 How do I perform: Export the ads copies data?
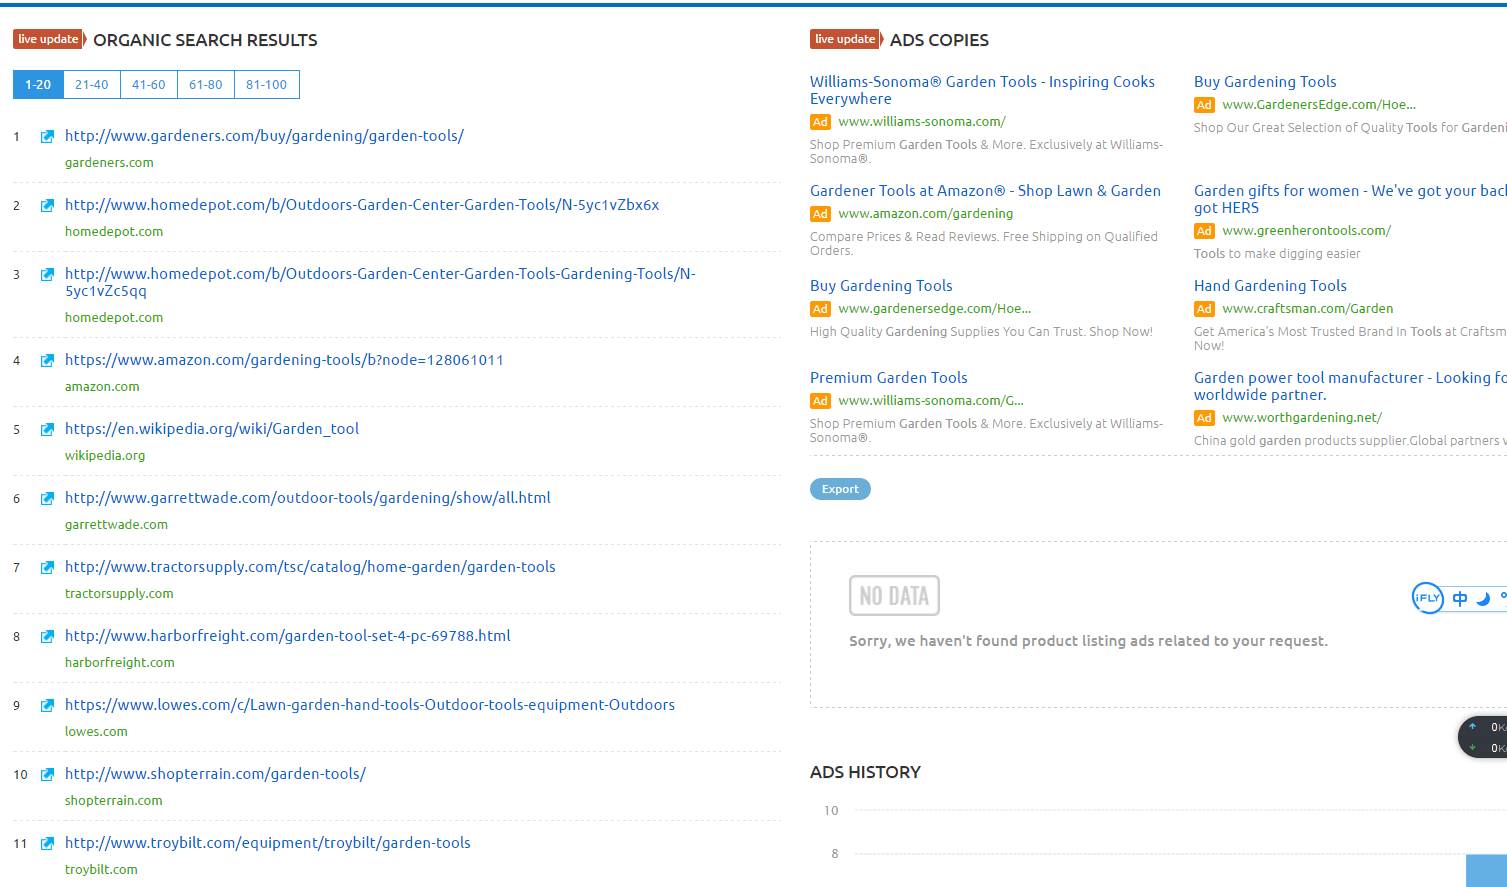pyautogui.click(x=840, y=489)
